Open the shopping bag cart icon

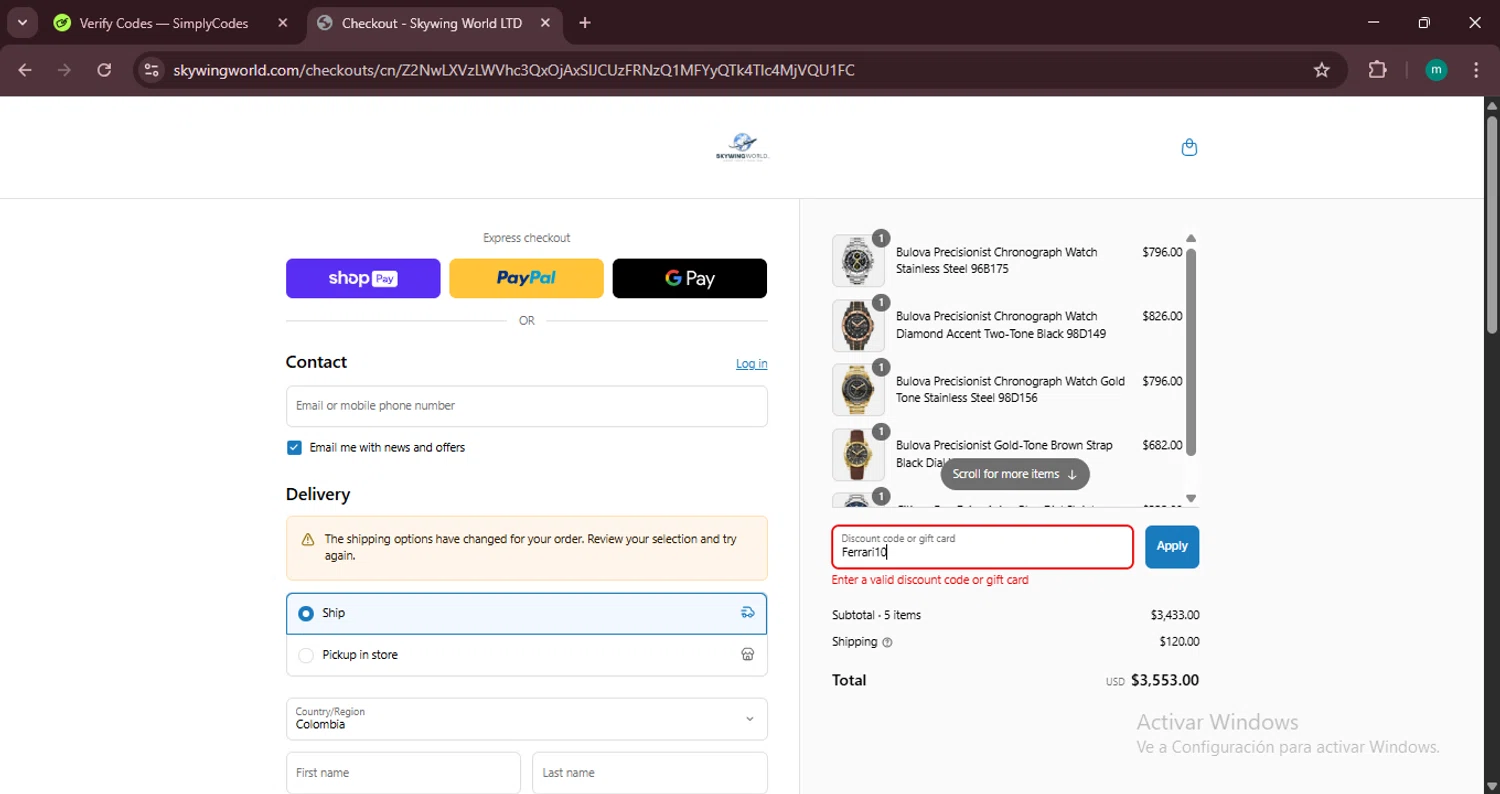click(1189, 147)
